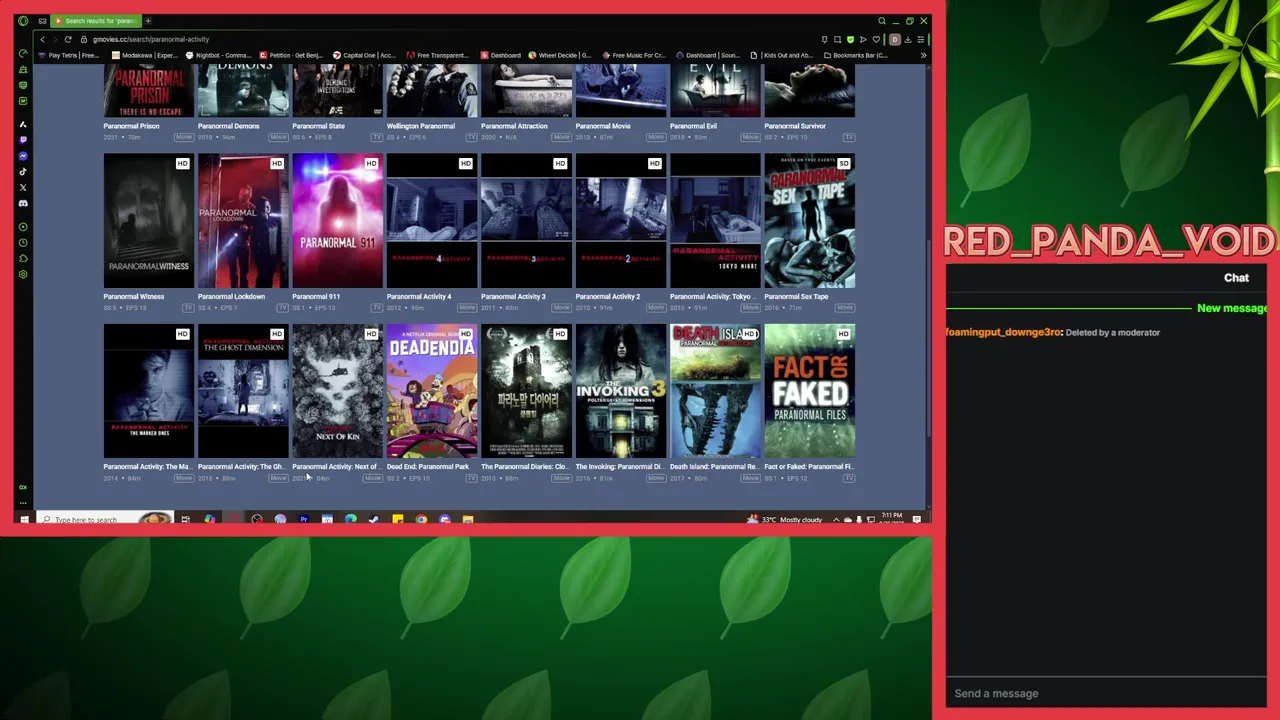Click the heart bookmark icon in address bar
Image resolution: width=1280 pixels, height=720 pixels.
coord(876,40)
